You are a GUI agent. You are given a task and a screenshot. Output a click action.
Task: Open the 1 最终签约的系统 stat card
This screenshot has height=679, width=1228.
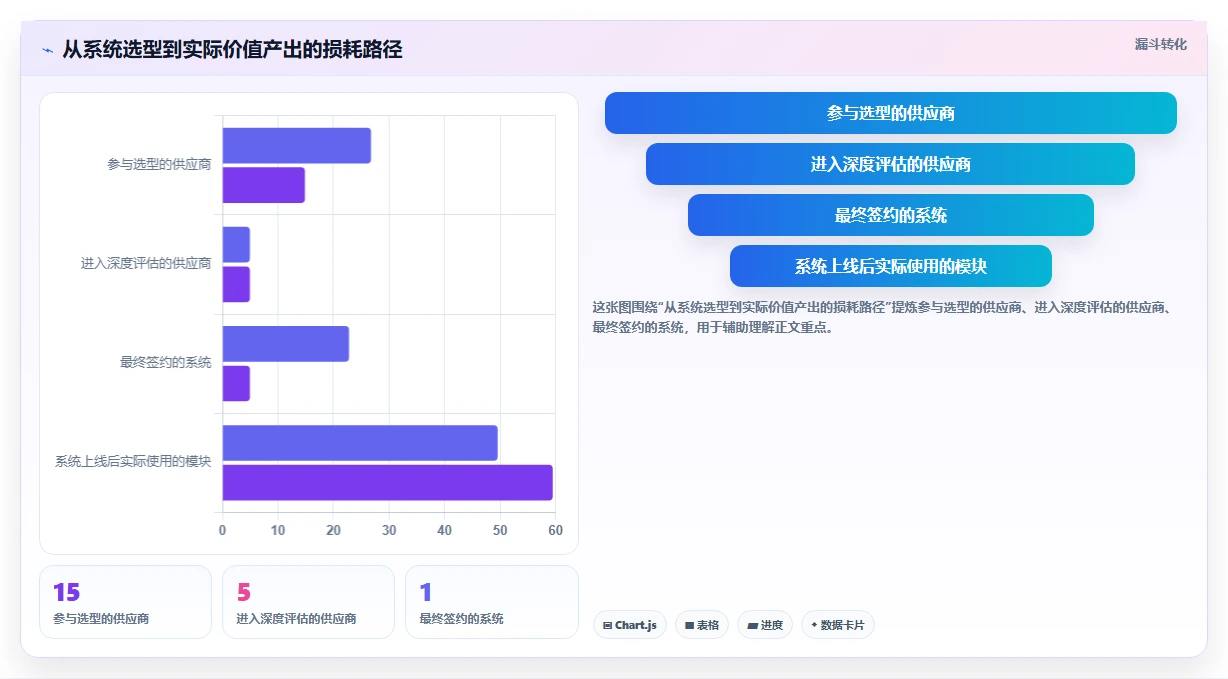[x=491, y=602]
